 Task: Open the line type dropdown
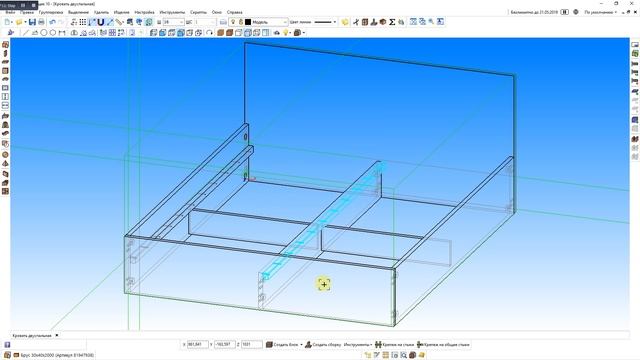[x=325, y=22]
